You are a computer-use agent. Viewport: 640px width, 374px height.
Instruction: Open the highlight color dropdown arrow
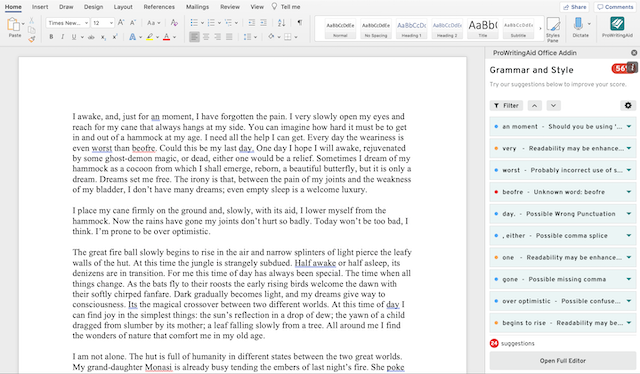click(x=157, y=37)
